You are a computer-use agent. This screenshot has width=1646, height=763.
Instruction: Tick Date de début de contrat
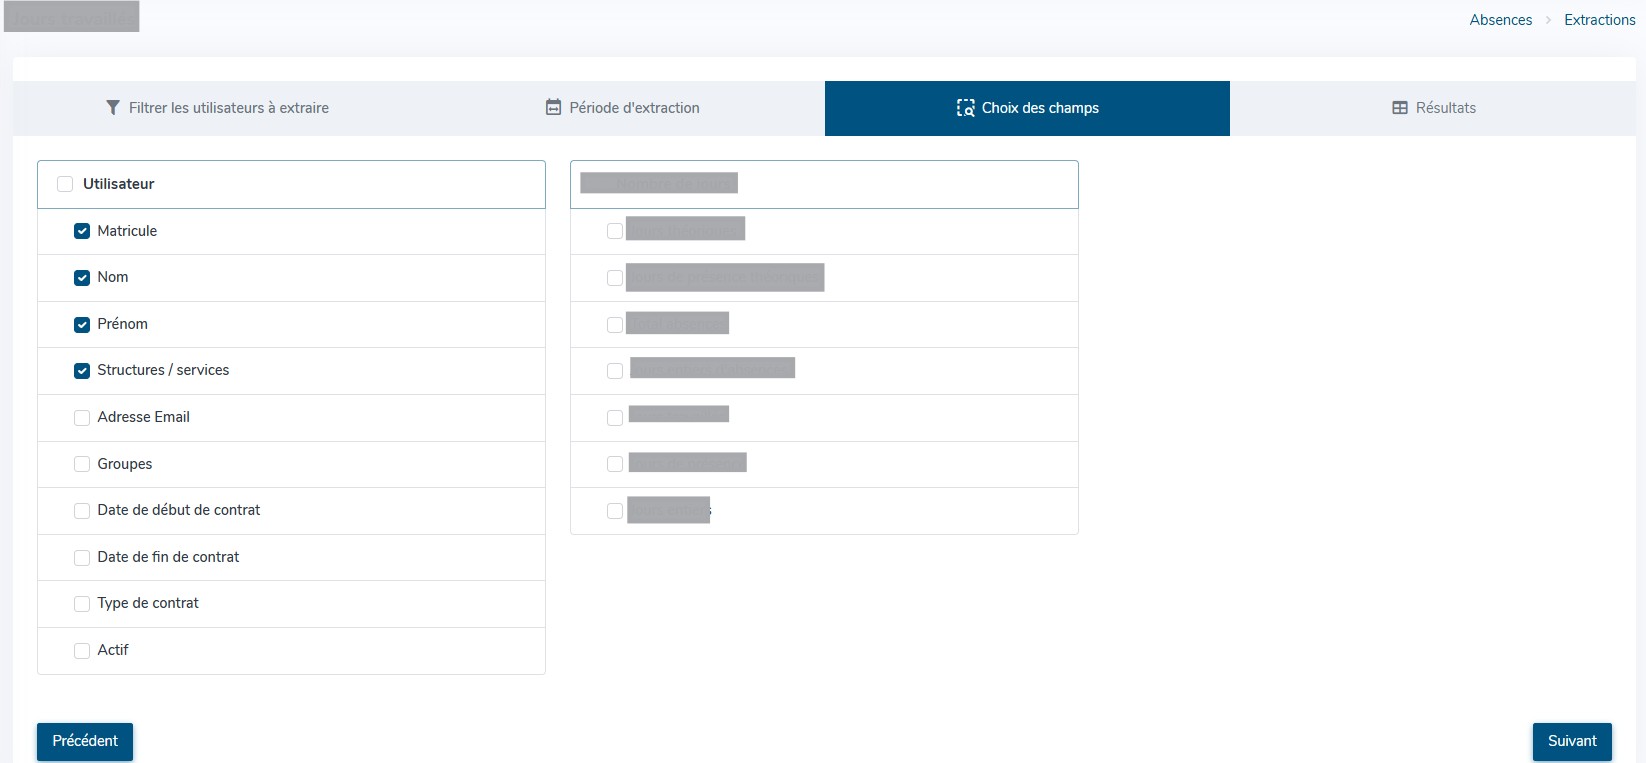tap(82, 511)
